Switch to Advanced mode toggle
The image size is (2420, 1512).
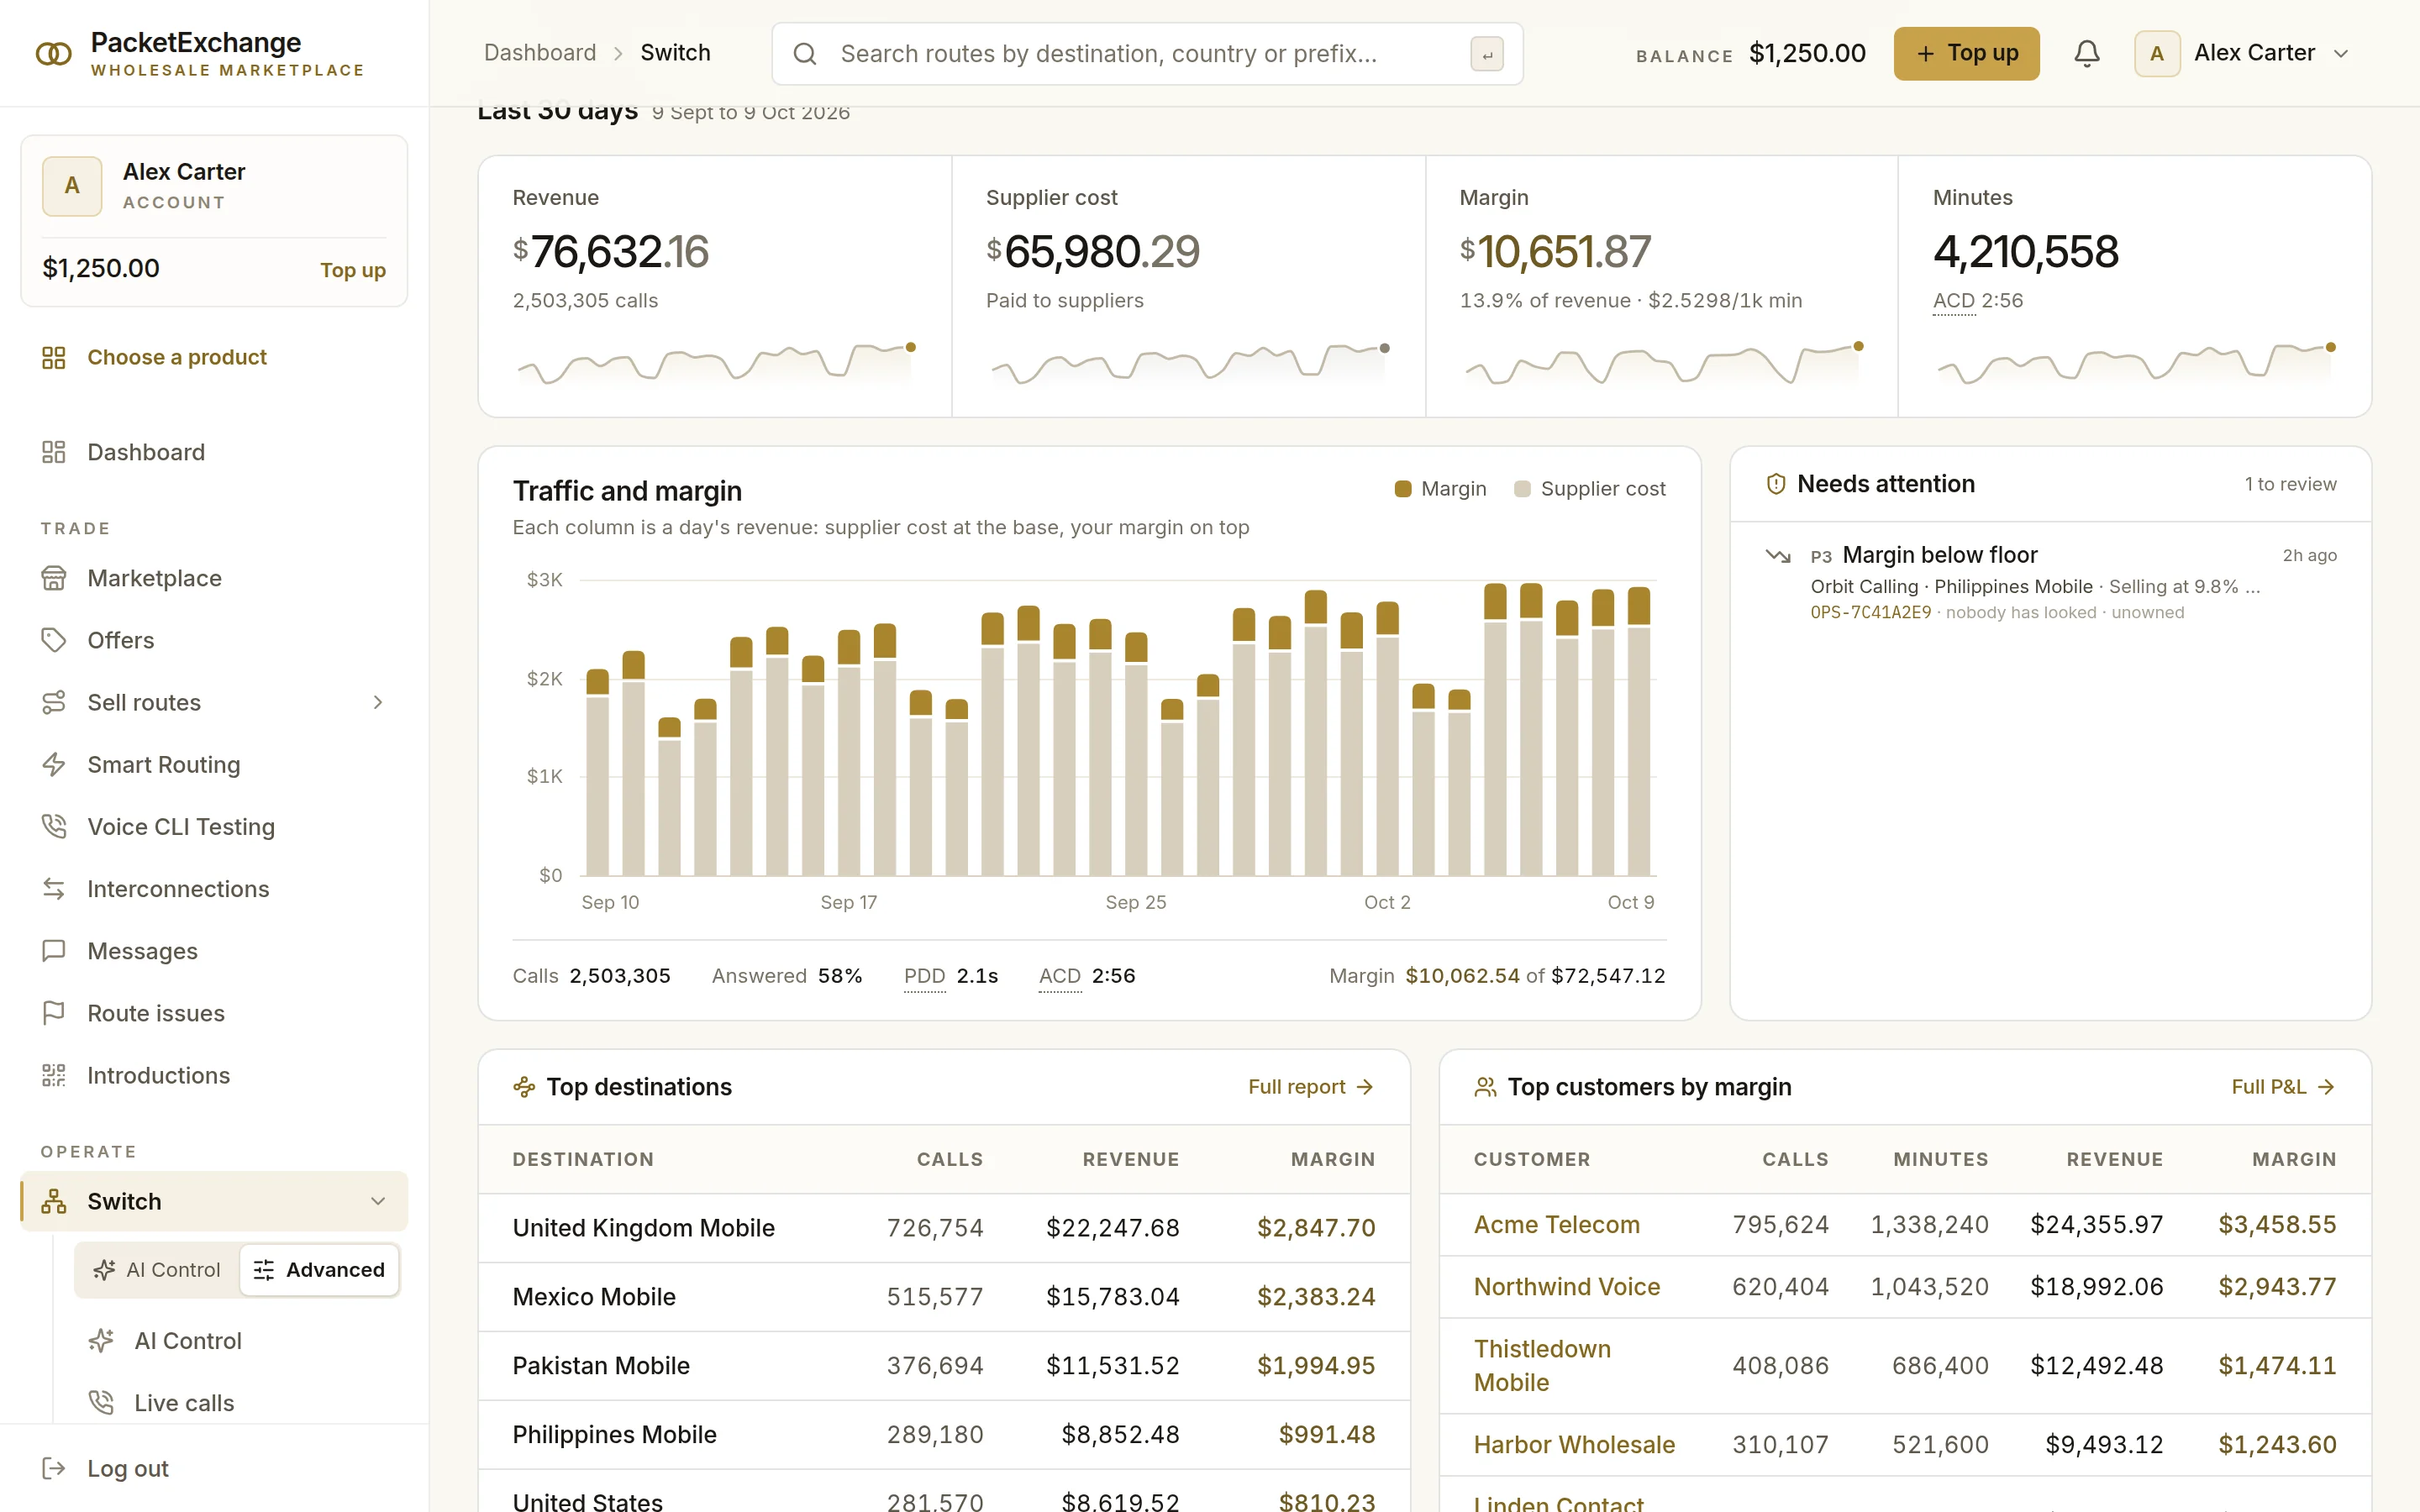[x=320, y=1270]
